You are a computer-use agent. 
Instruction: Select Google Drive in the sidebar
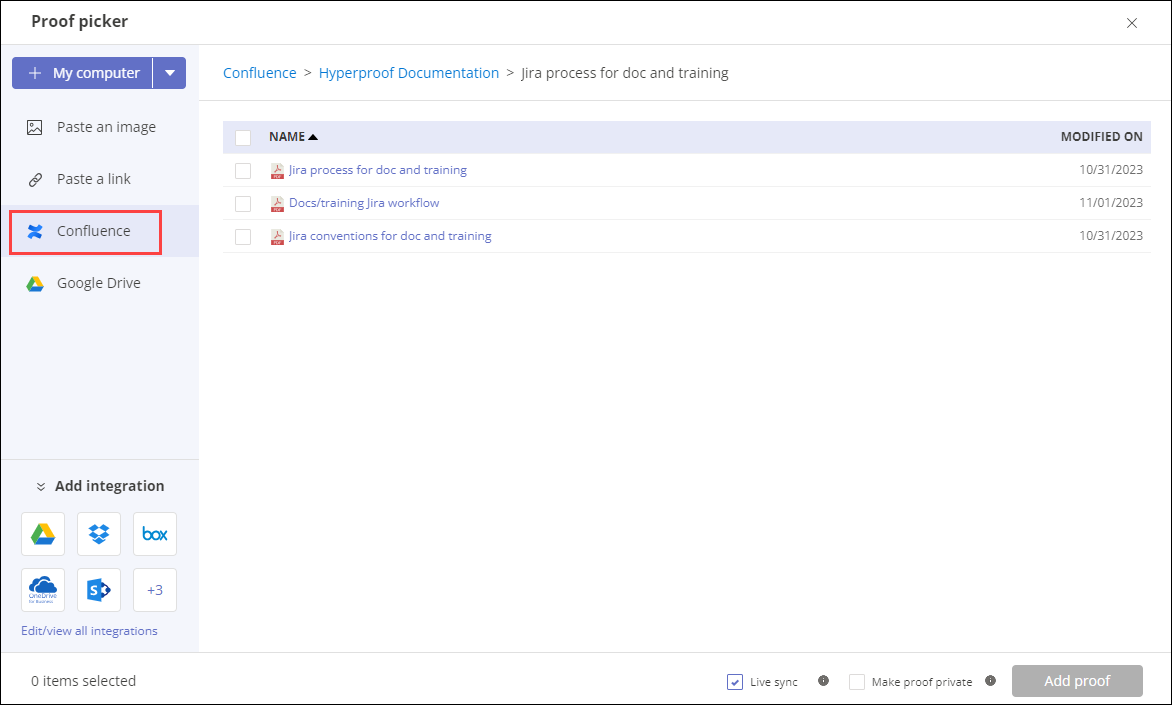click(x=100, y=283)
